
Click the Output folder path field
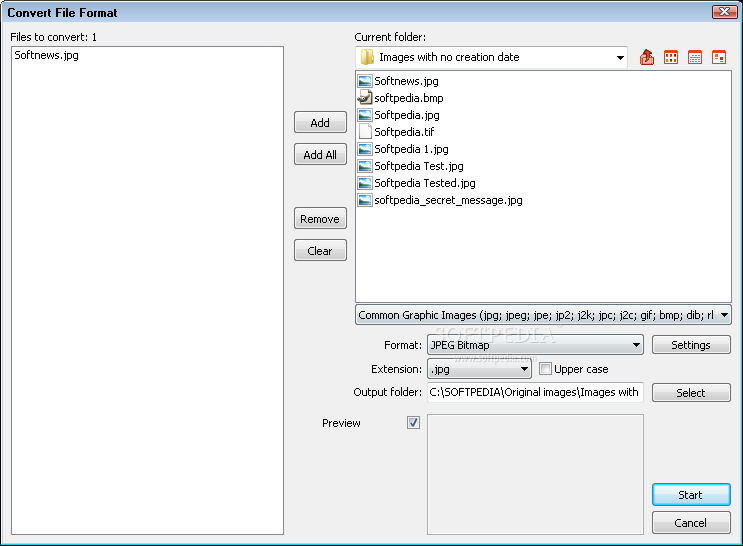pyautogui.click(x=535, y=392)
